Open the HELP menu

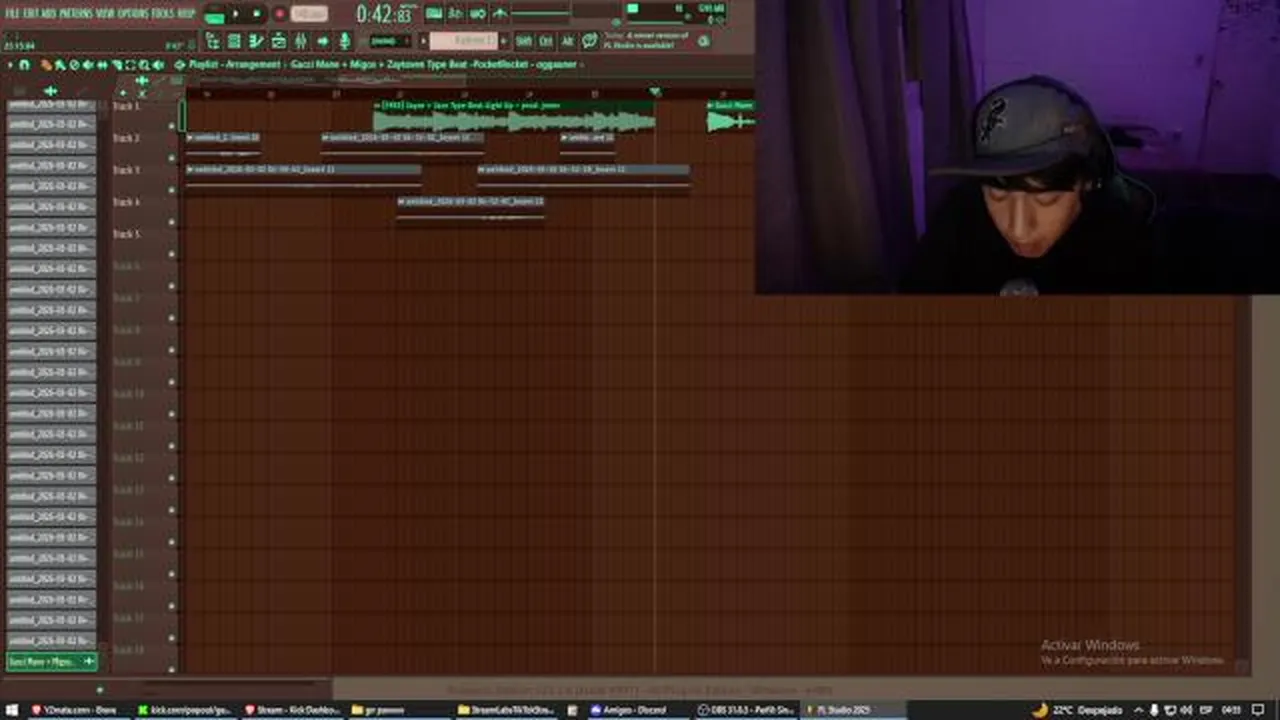click(187, 12)
